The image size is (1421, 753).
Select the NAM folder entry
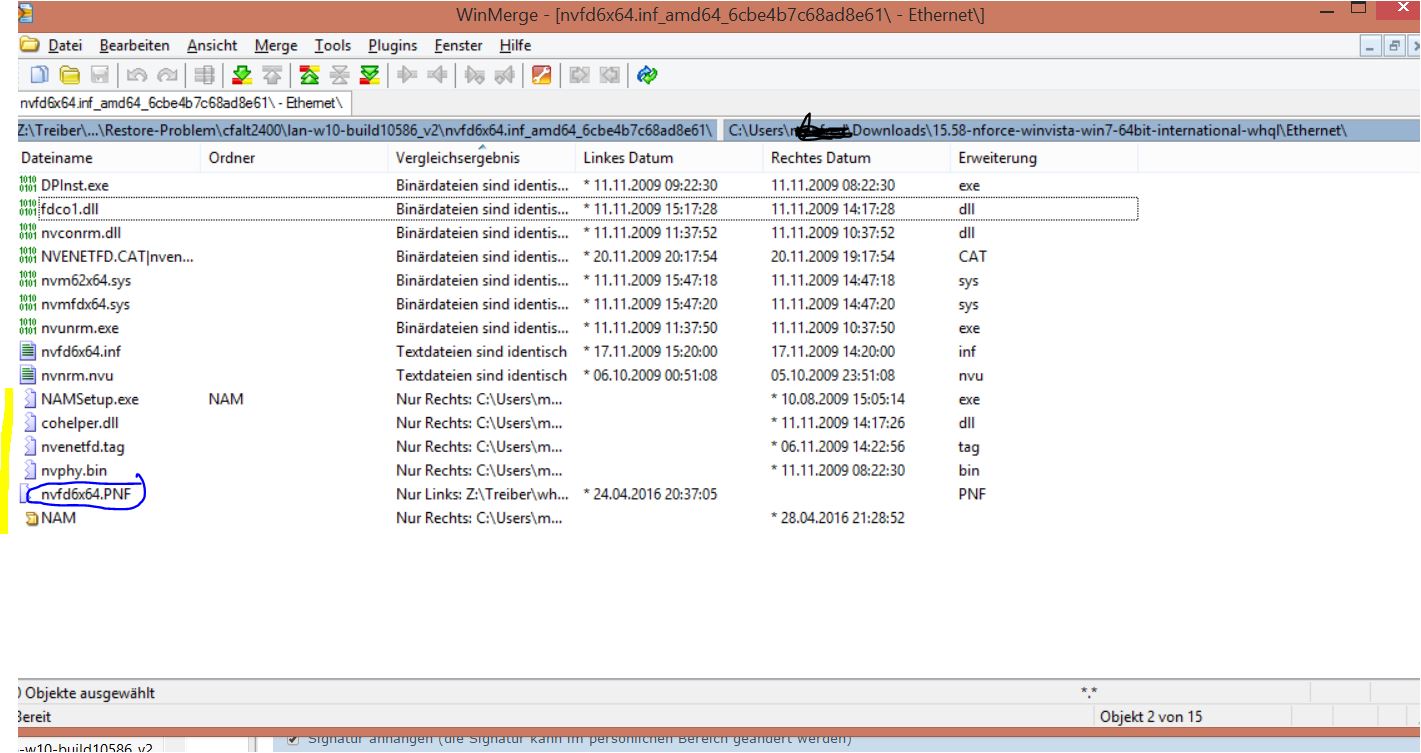pyautogui.click(x=58, y=518)
